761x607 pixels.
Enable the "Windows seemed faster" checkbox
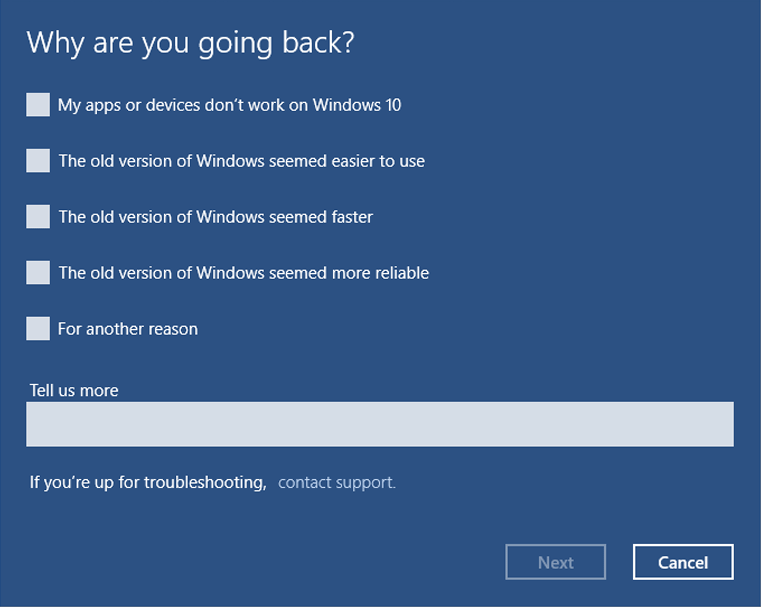38,216
